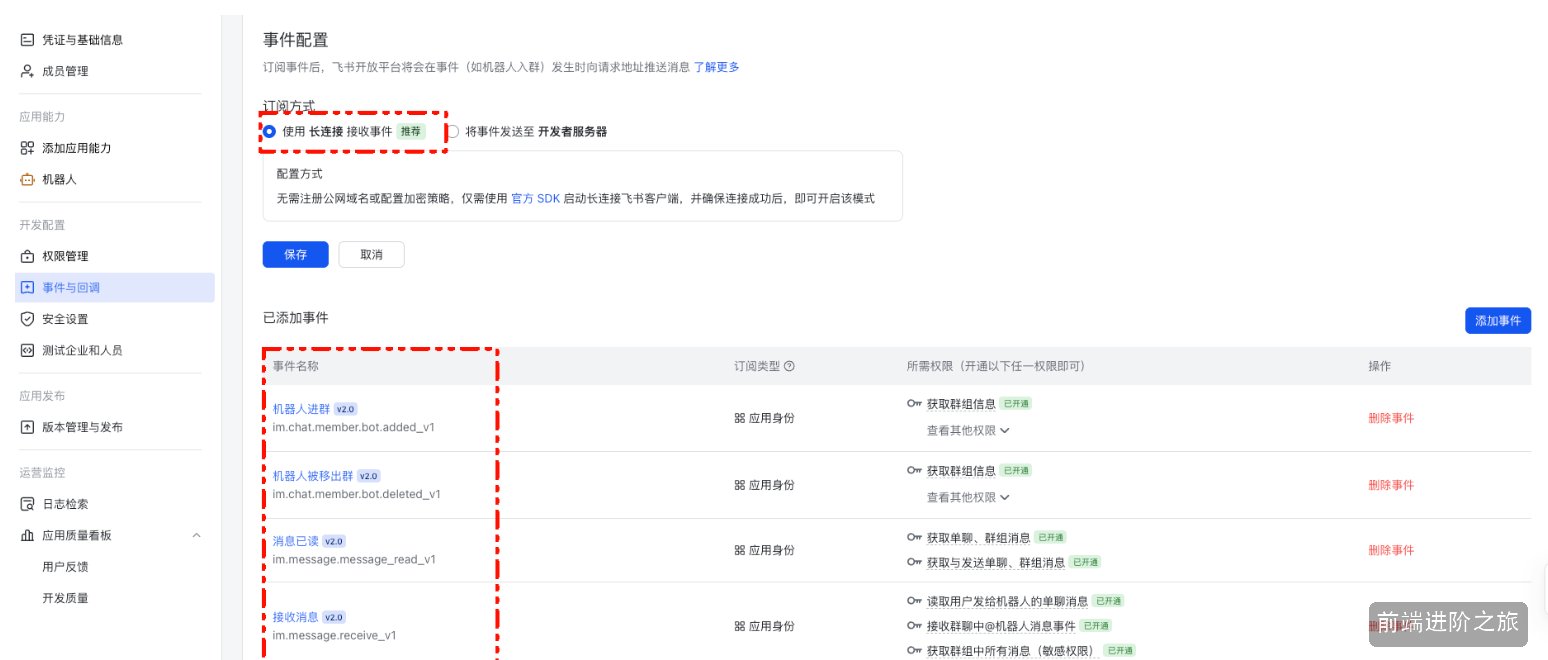Viewport: 1548px width, 660px height.
Task: Click the 操作 column header
Action: [1379, 366]
